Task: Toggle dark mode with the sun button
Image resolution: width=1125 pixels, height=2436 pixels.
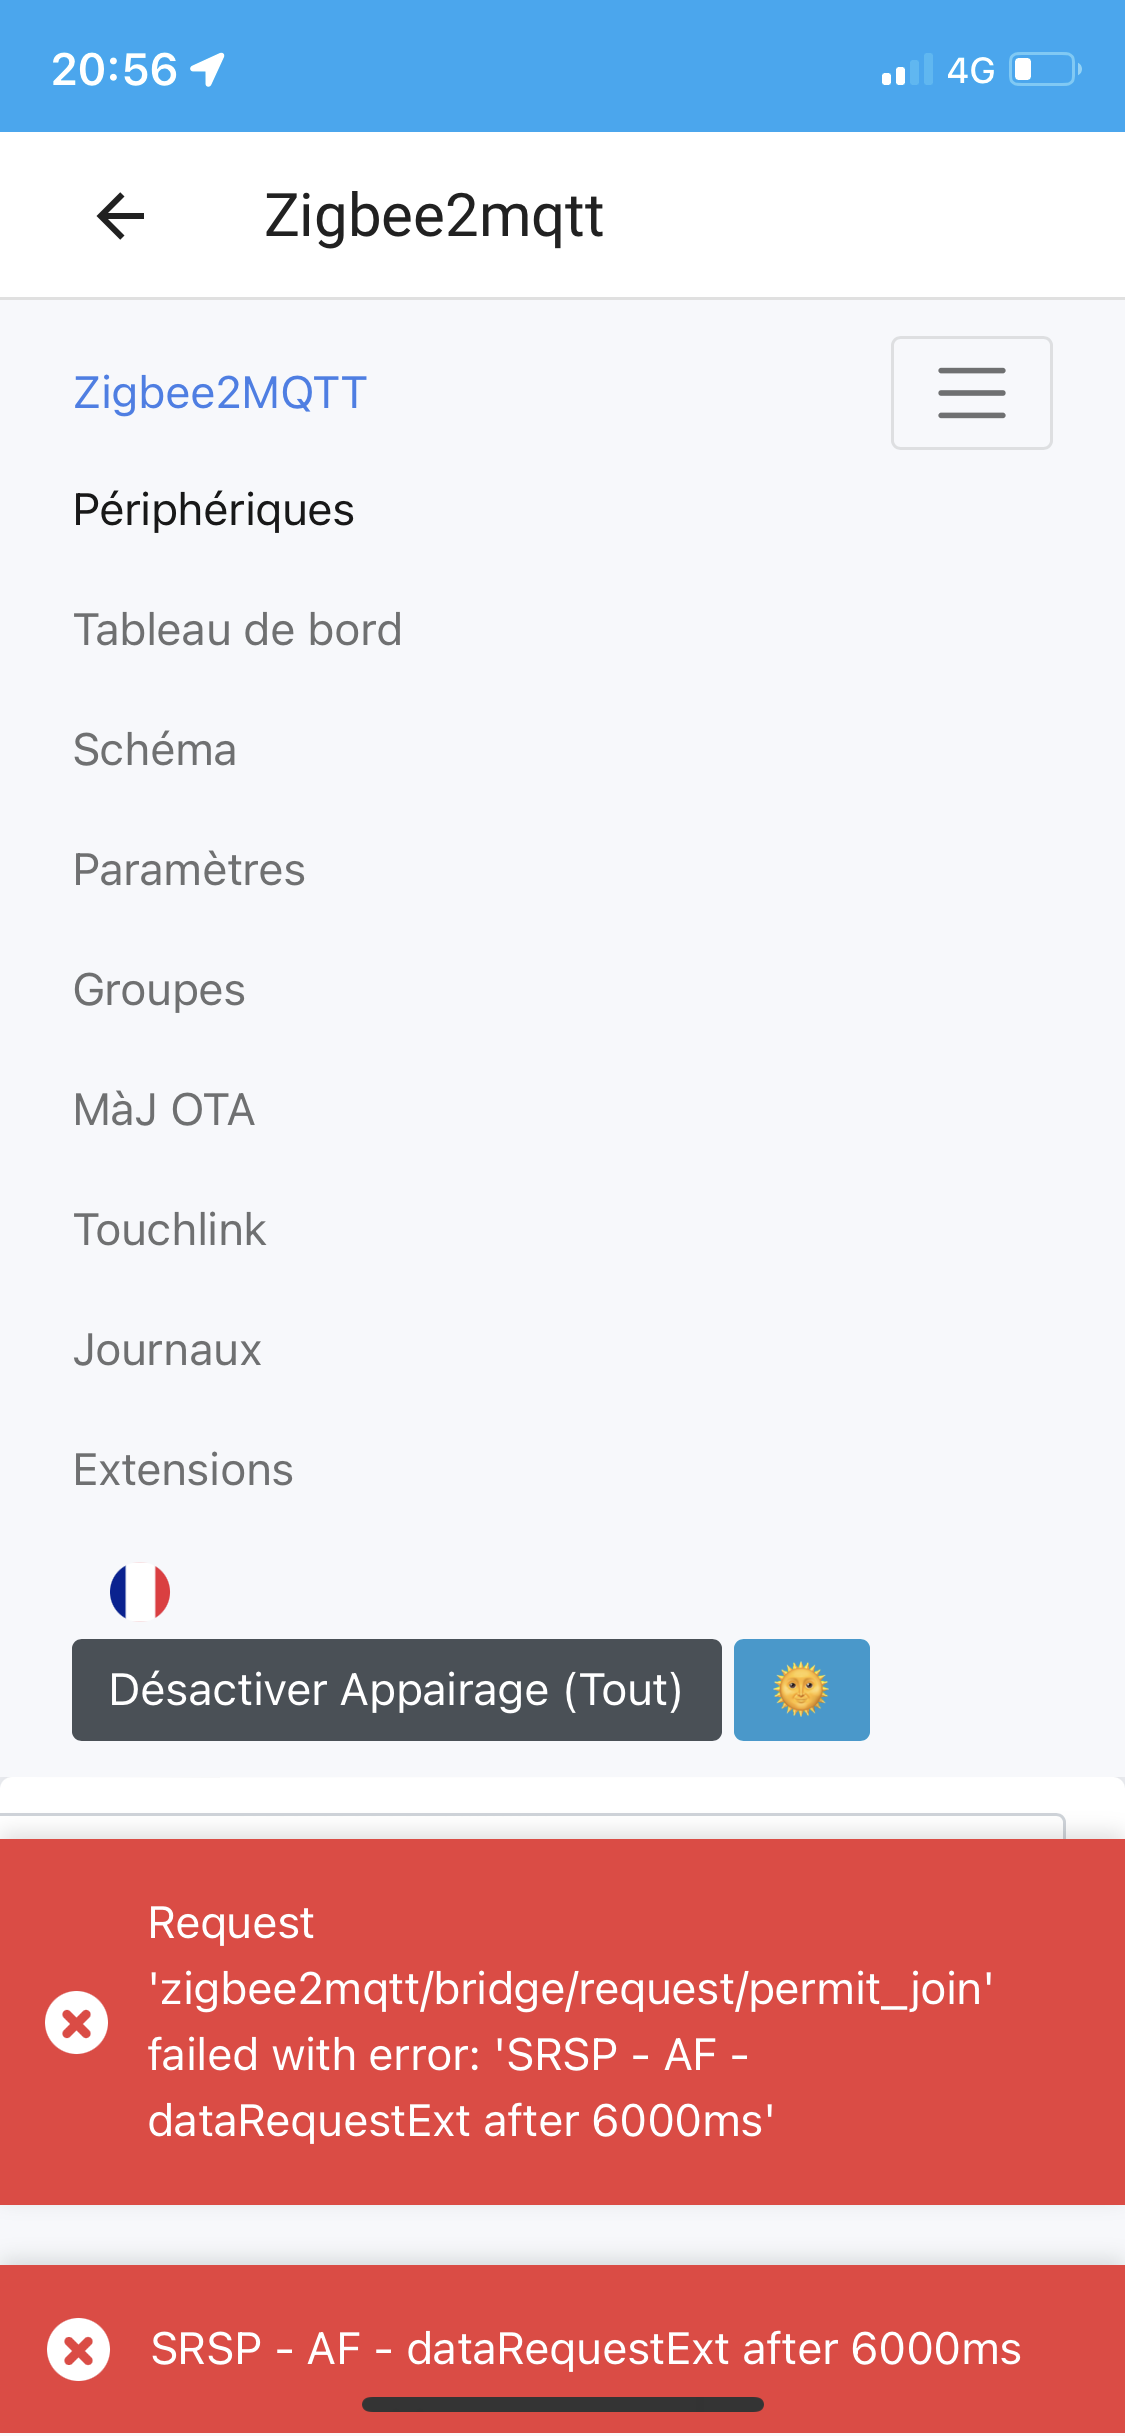Action: [800, 1690]
